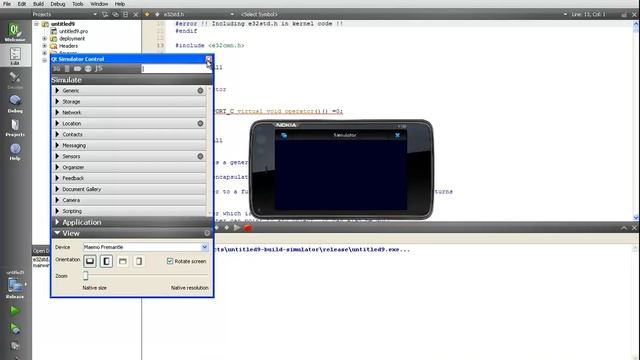Collapse the untitled9 project node
Image resolution: width=640 pixels, height=360 pixels.
(36, 24)
